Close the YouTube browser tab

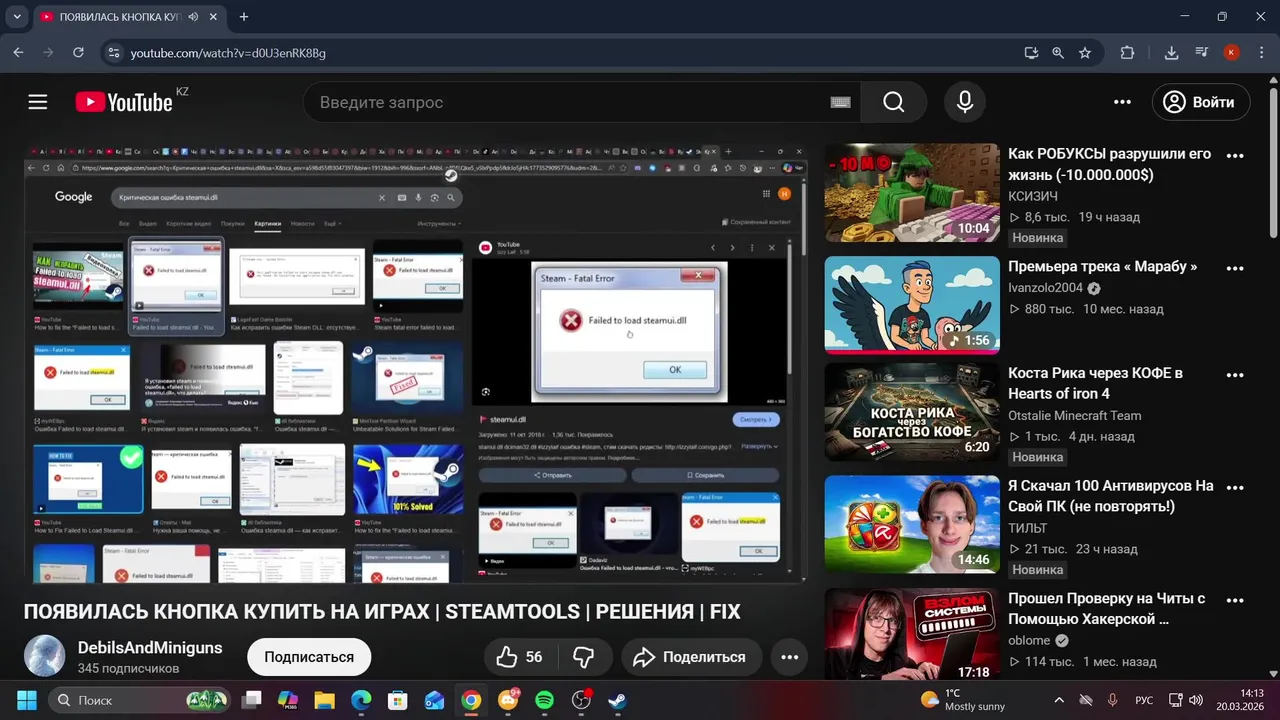[214, 17]
